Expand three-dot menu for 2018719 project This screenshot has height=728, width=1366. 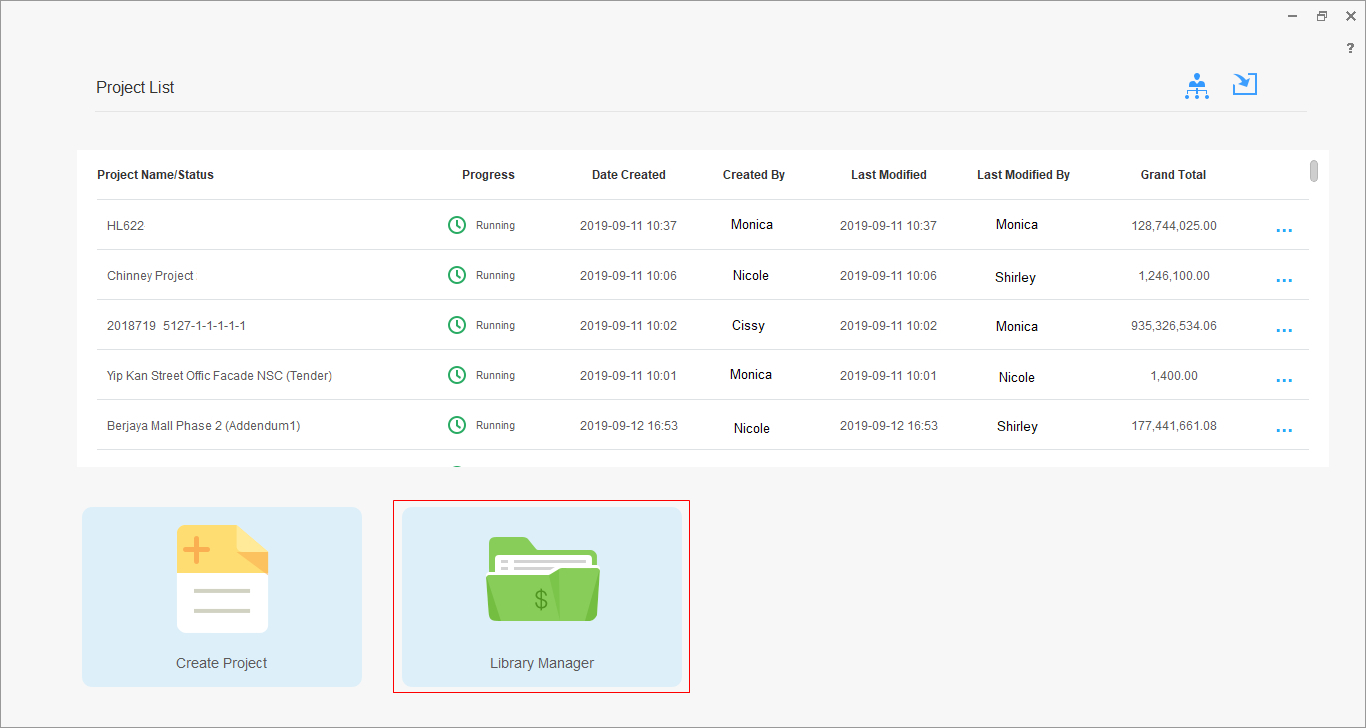click(1284, 330)
